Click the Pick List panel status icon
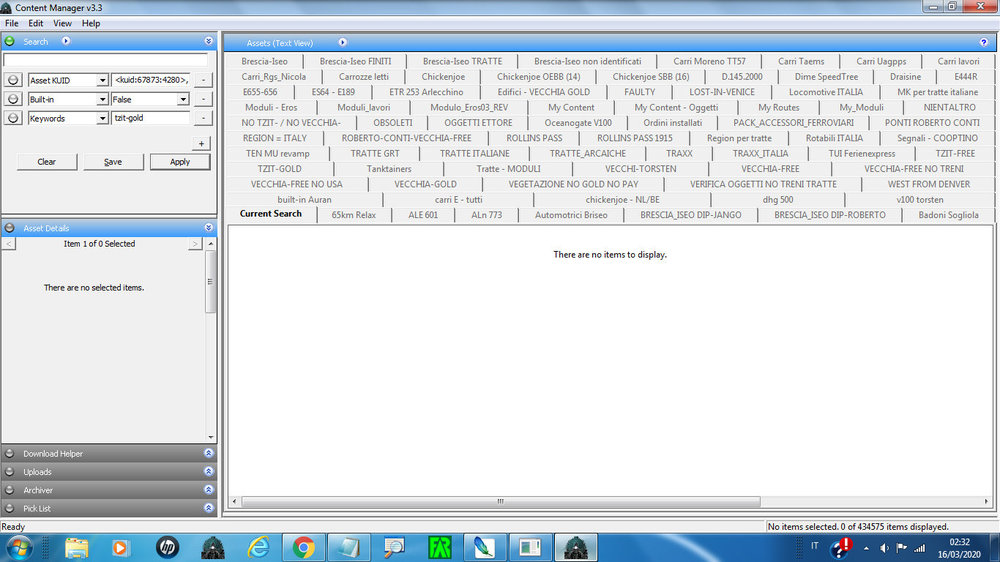Viewport: 1000px width, 562px height. pyautogui.click(x=10, y=508)
